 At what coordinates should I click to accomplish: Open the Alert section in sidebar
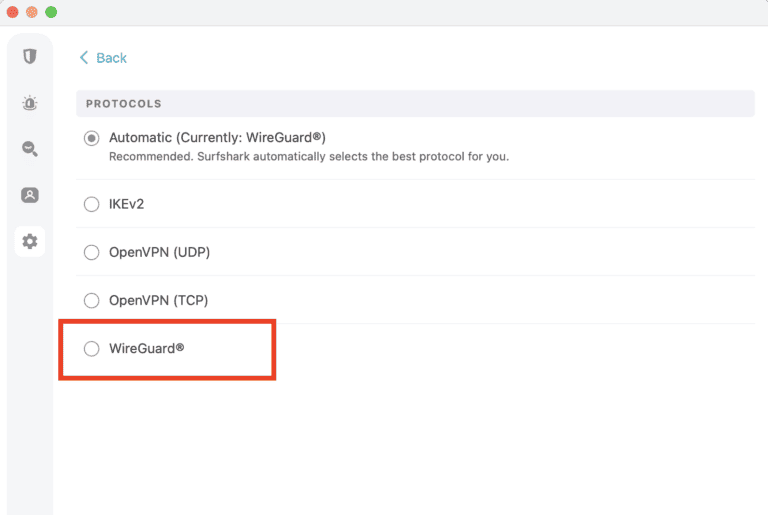click(30, 102)
